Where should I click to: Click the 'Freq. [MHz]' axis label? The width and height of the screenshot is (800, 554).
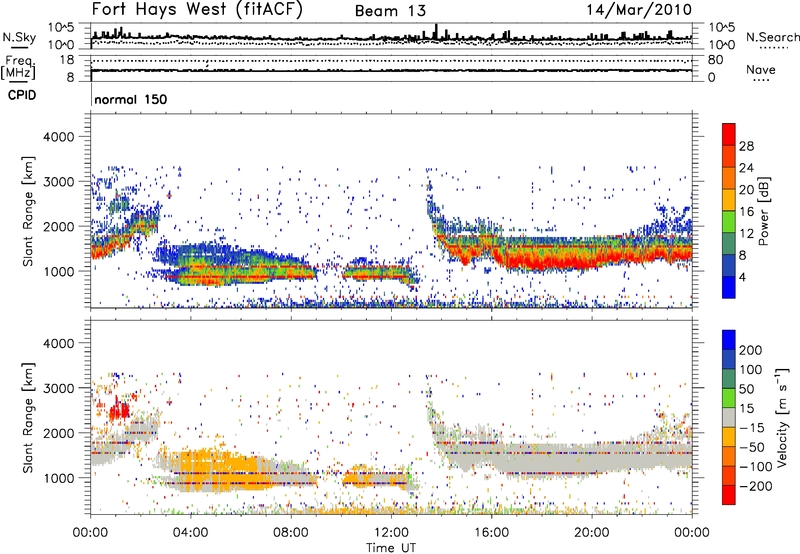pyautogui.click(x=18, y=68)
